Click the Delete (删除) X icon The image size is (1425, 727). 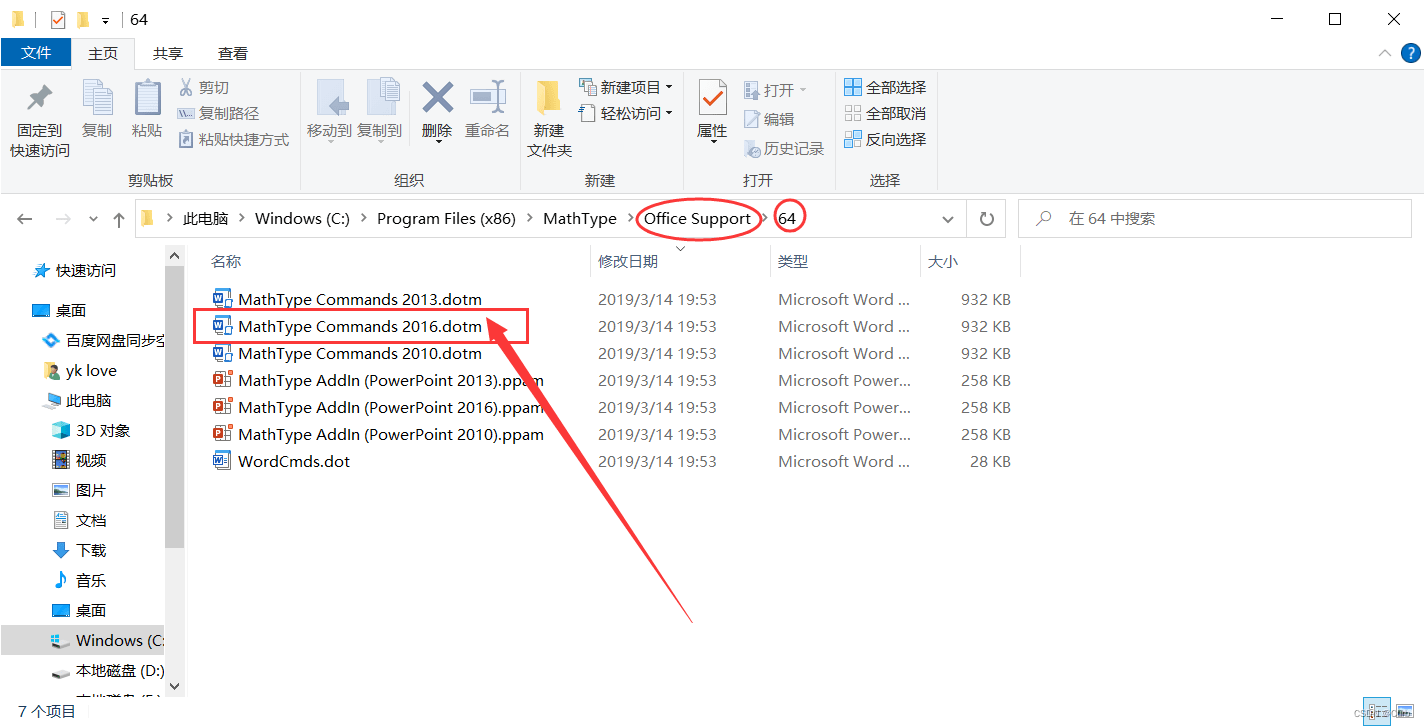437,98
